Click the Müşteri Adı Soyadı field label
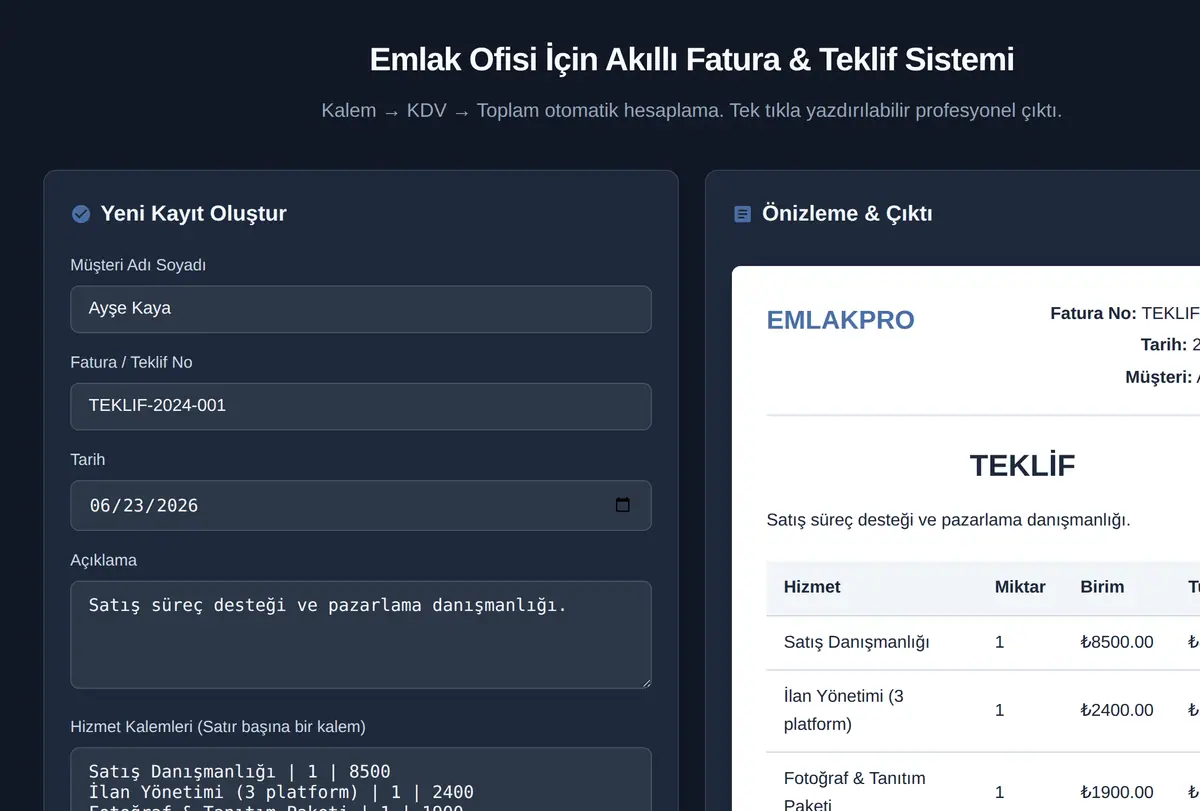This screenshot has width=1200, height=811. tap(138, 265)
